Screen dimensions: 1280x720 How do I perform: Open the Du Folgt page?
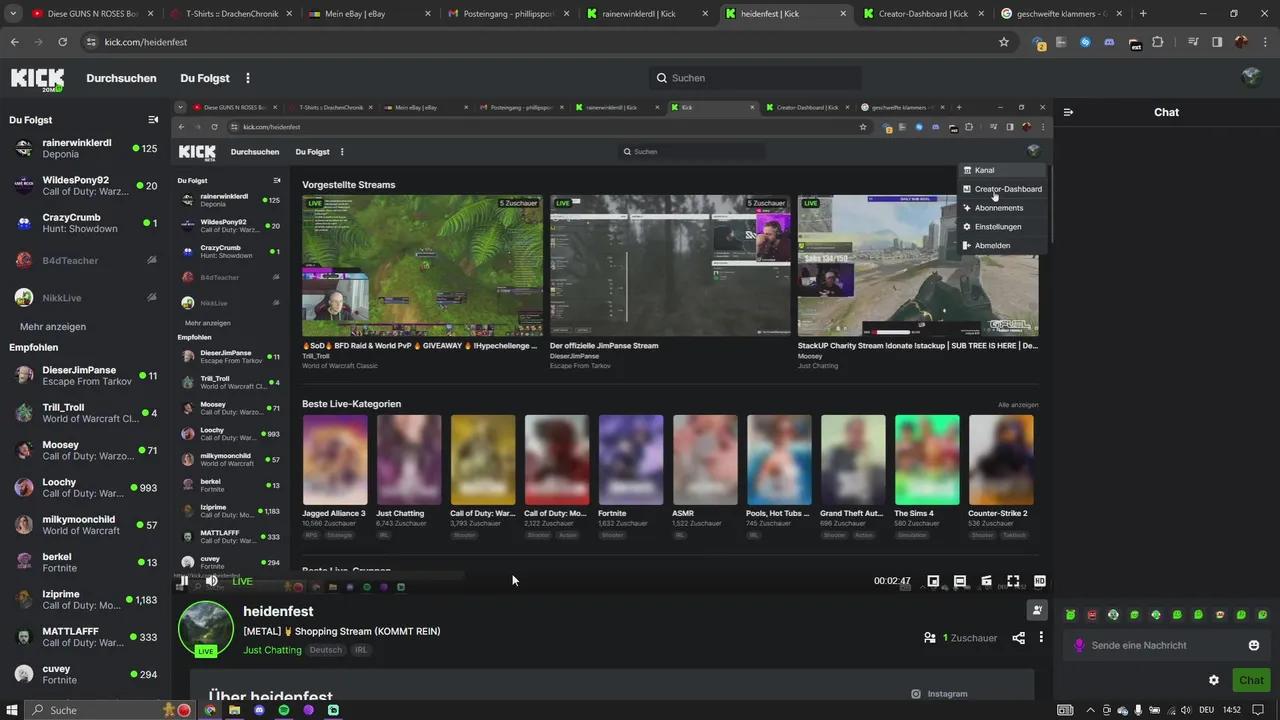click(x=205, y=78)
